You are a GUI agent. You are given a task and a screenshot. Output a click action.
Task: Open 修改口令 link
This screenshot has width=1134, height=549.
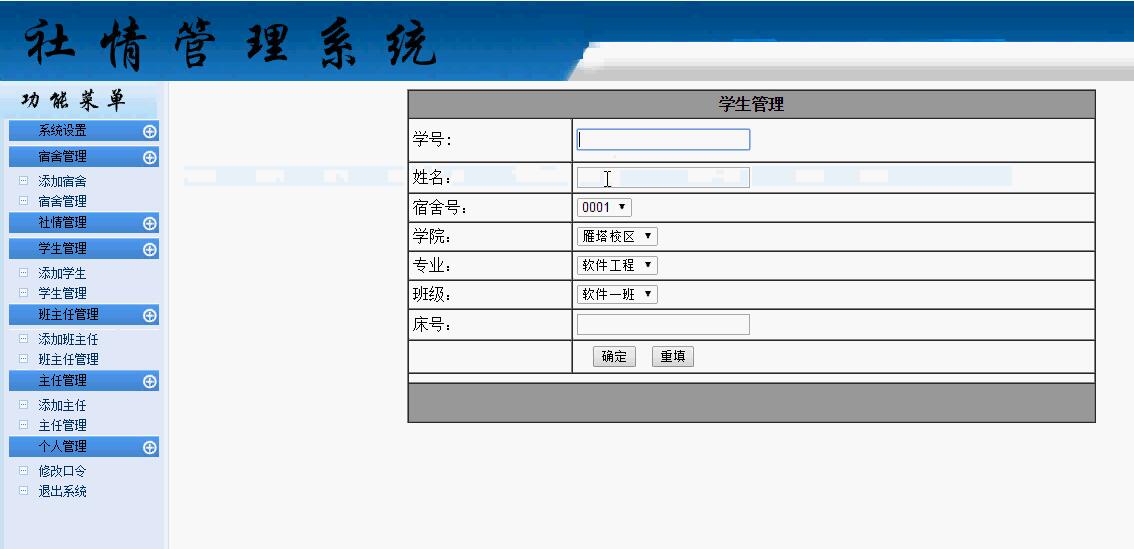coord(62,471)
